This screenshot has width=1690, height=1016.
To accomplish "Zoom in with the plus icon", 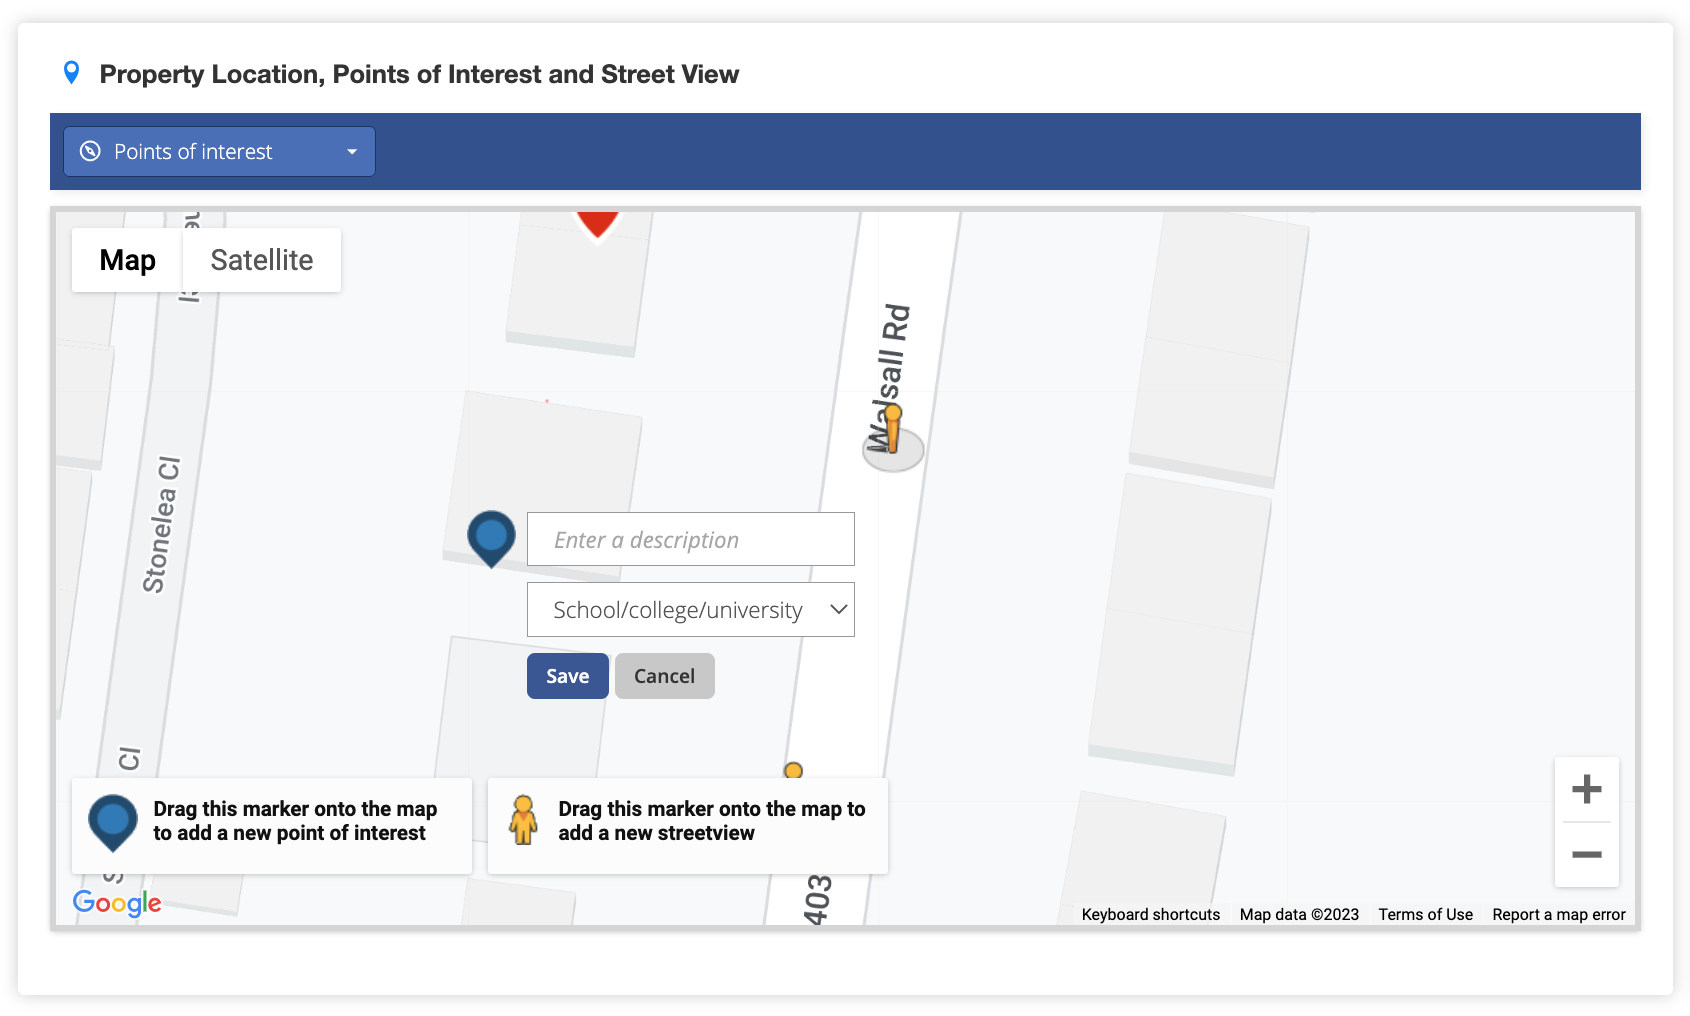I will (1586, 789).
